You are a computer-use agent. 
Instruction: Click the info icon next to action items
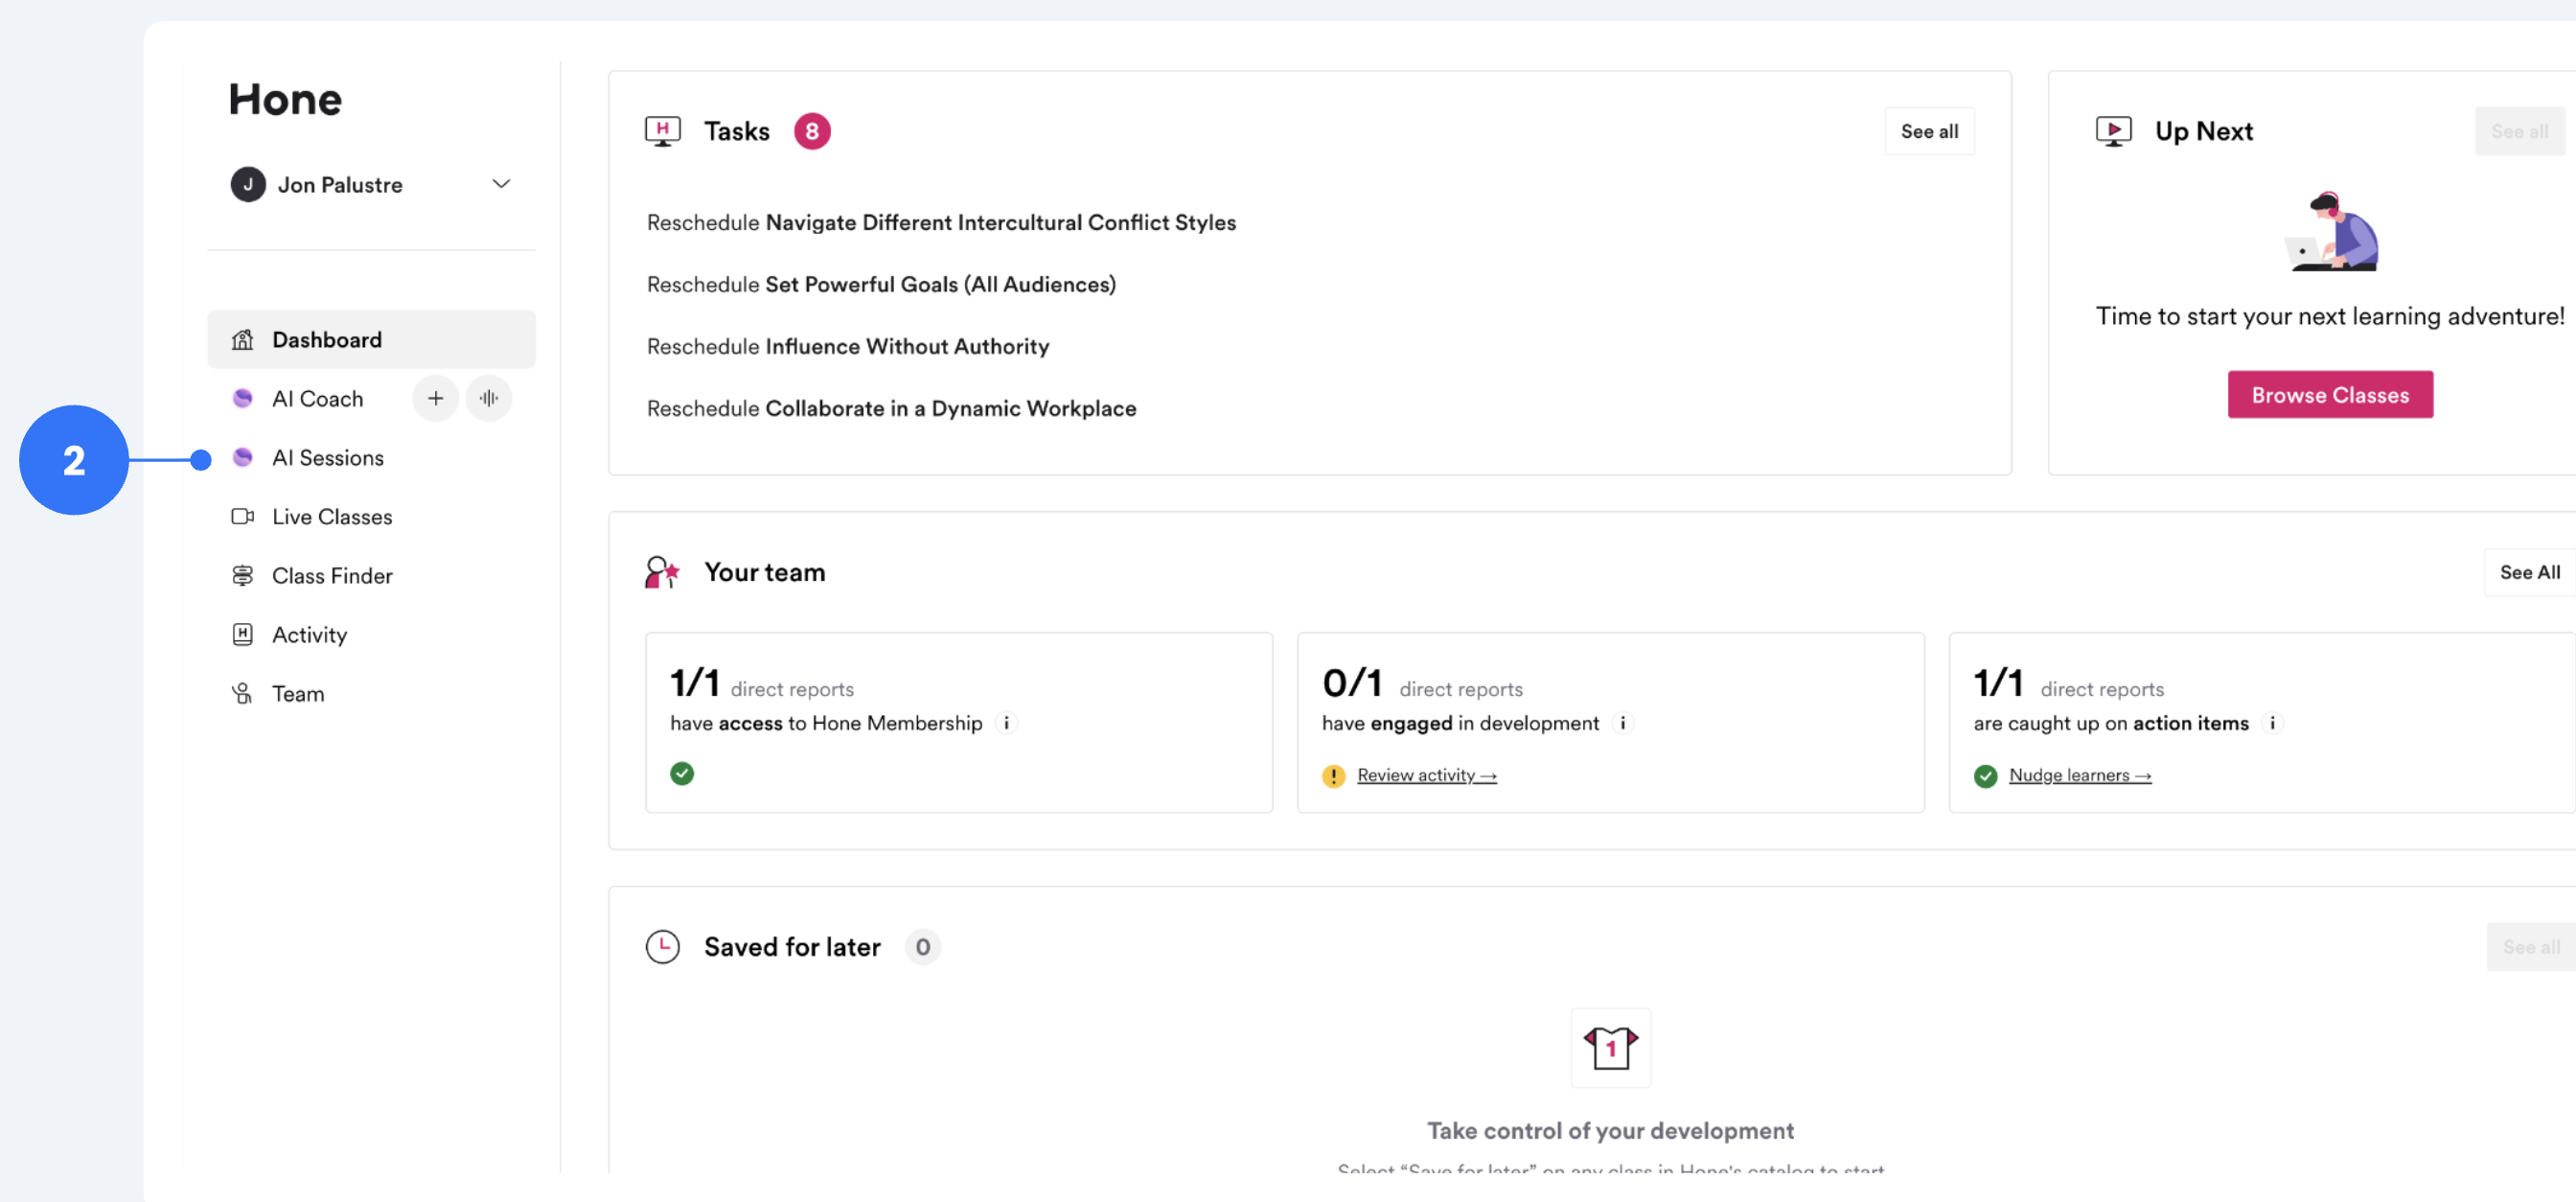click(2272, 723)
